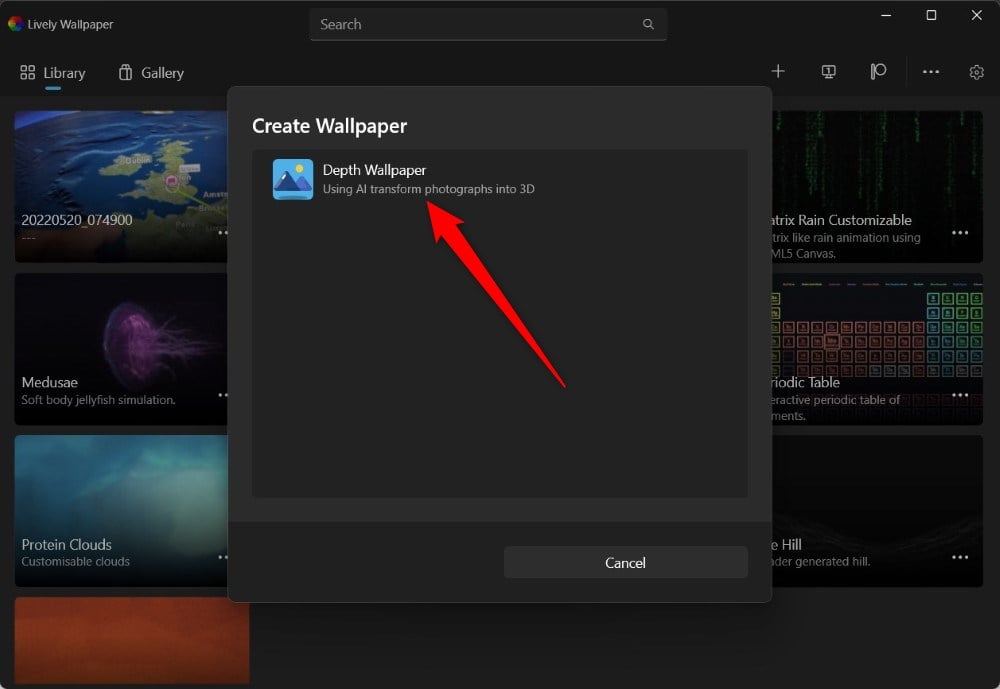Select the orange wallpaper thumbnail at bottom
This screenshot has width=1000, height=689.
pos(132,641)
